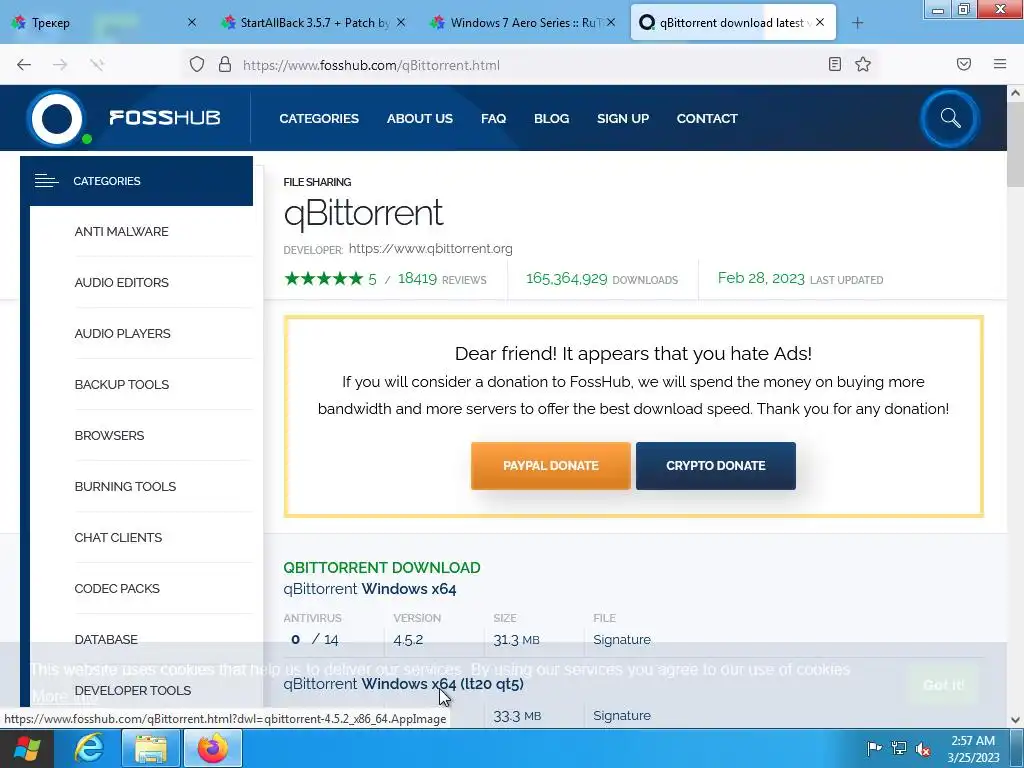Open CATEGORIES in the top navigation
This screenshot has height=768, width=1024.
click(319, 119)
